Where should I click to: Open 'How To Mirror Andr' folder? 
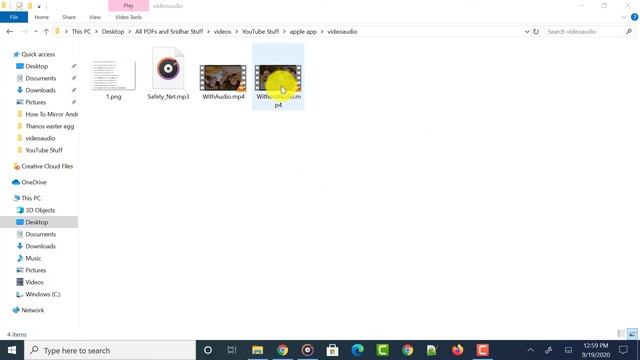51,114
